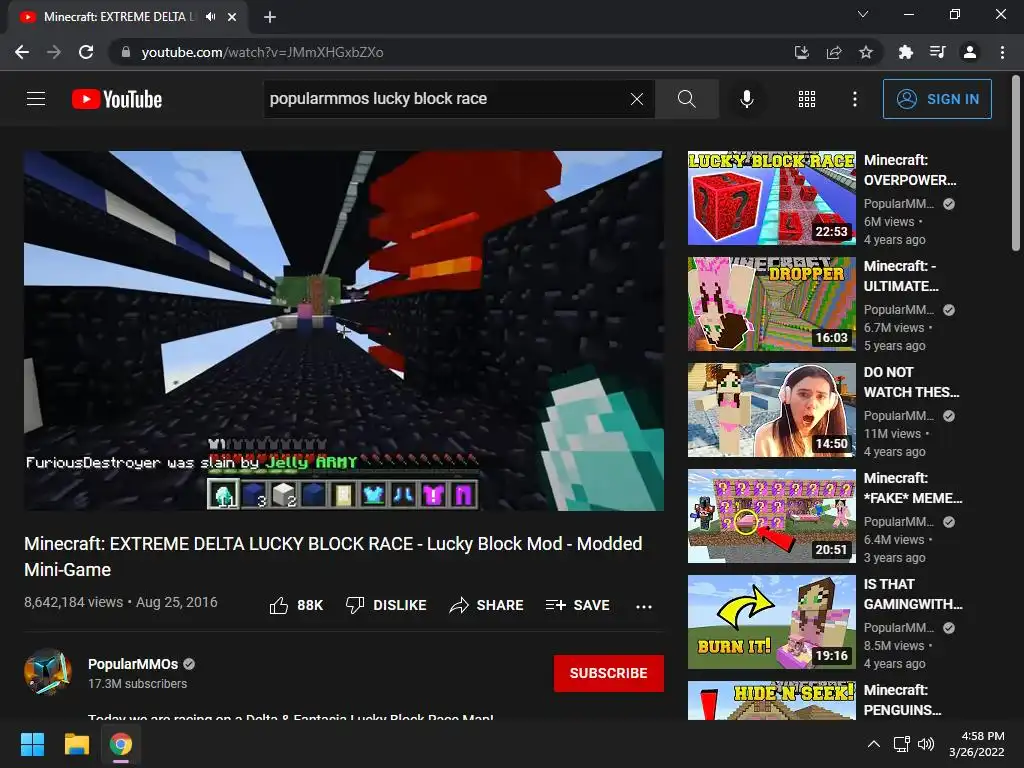
Task: Share this page from address bar
Action: (834, 52)
